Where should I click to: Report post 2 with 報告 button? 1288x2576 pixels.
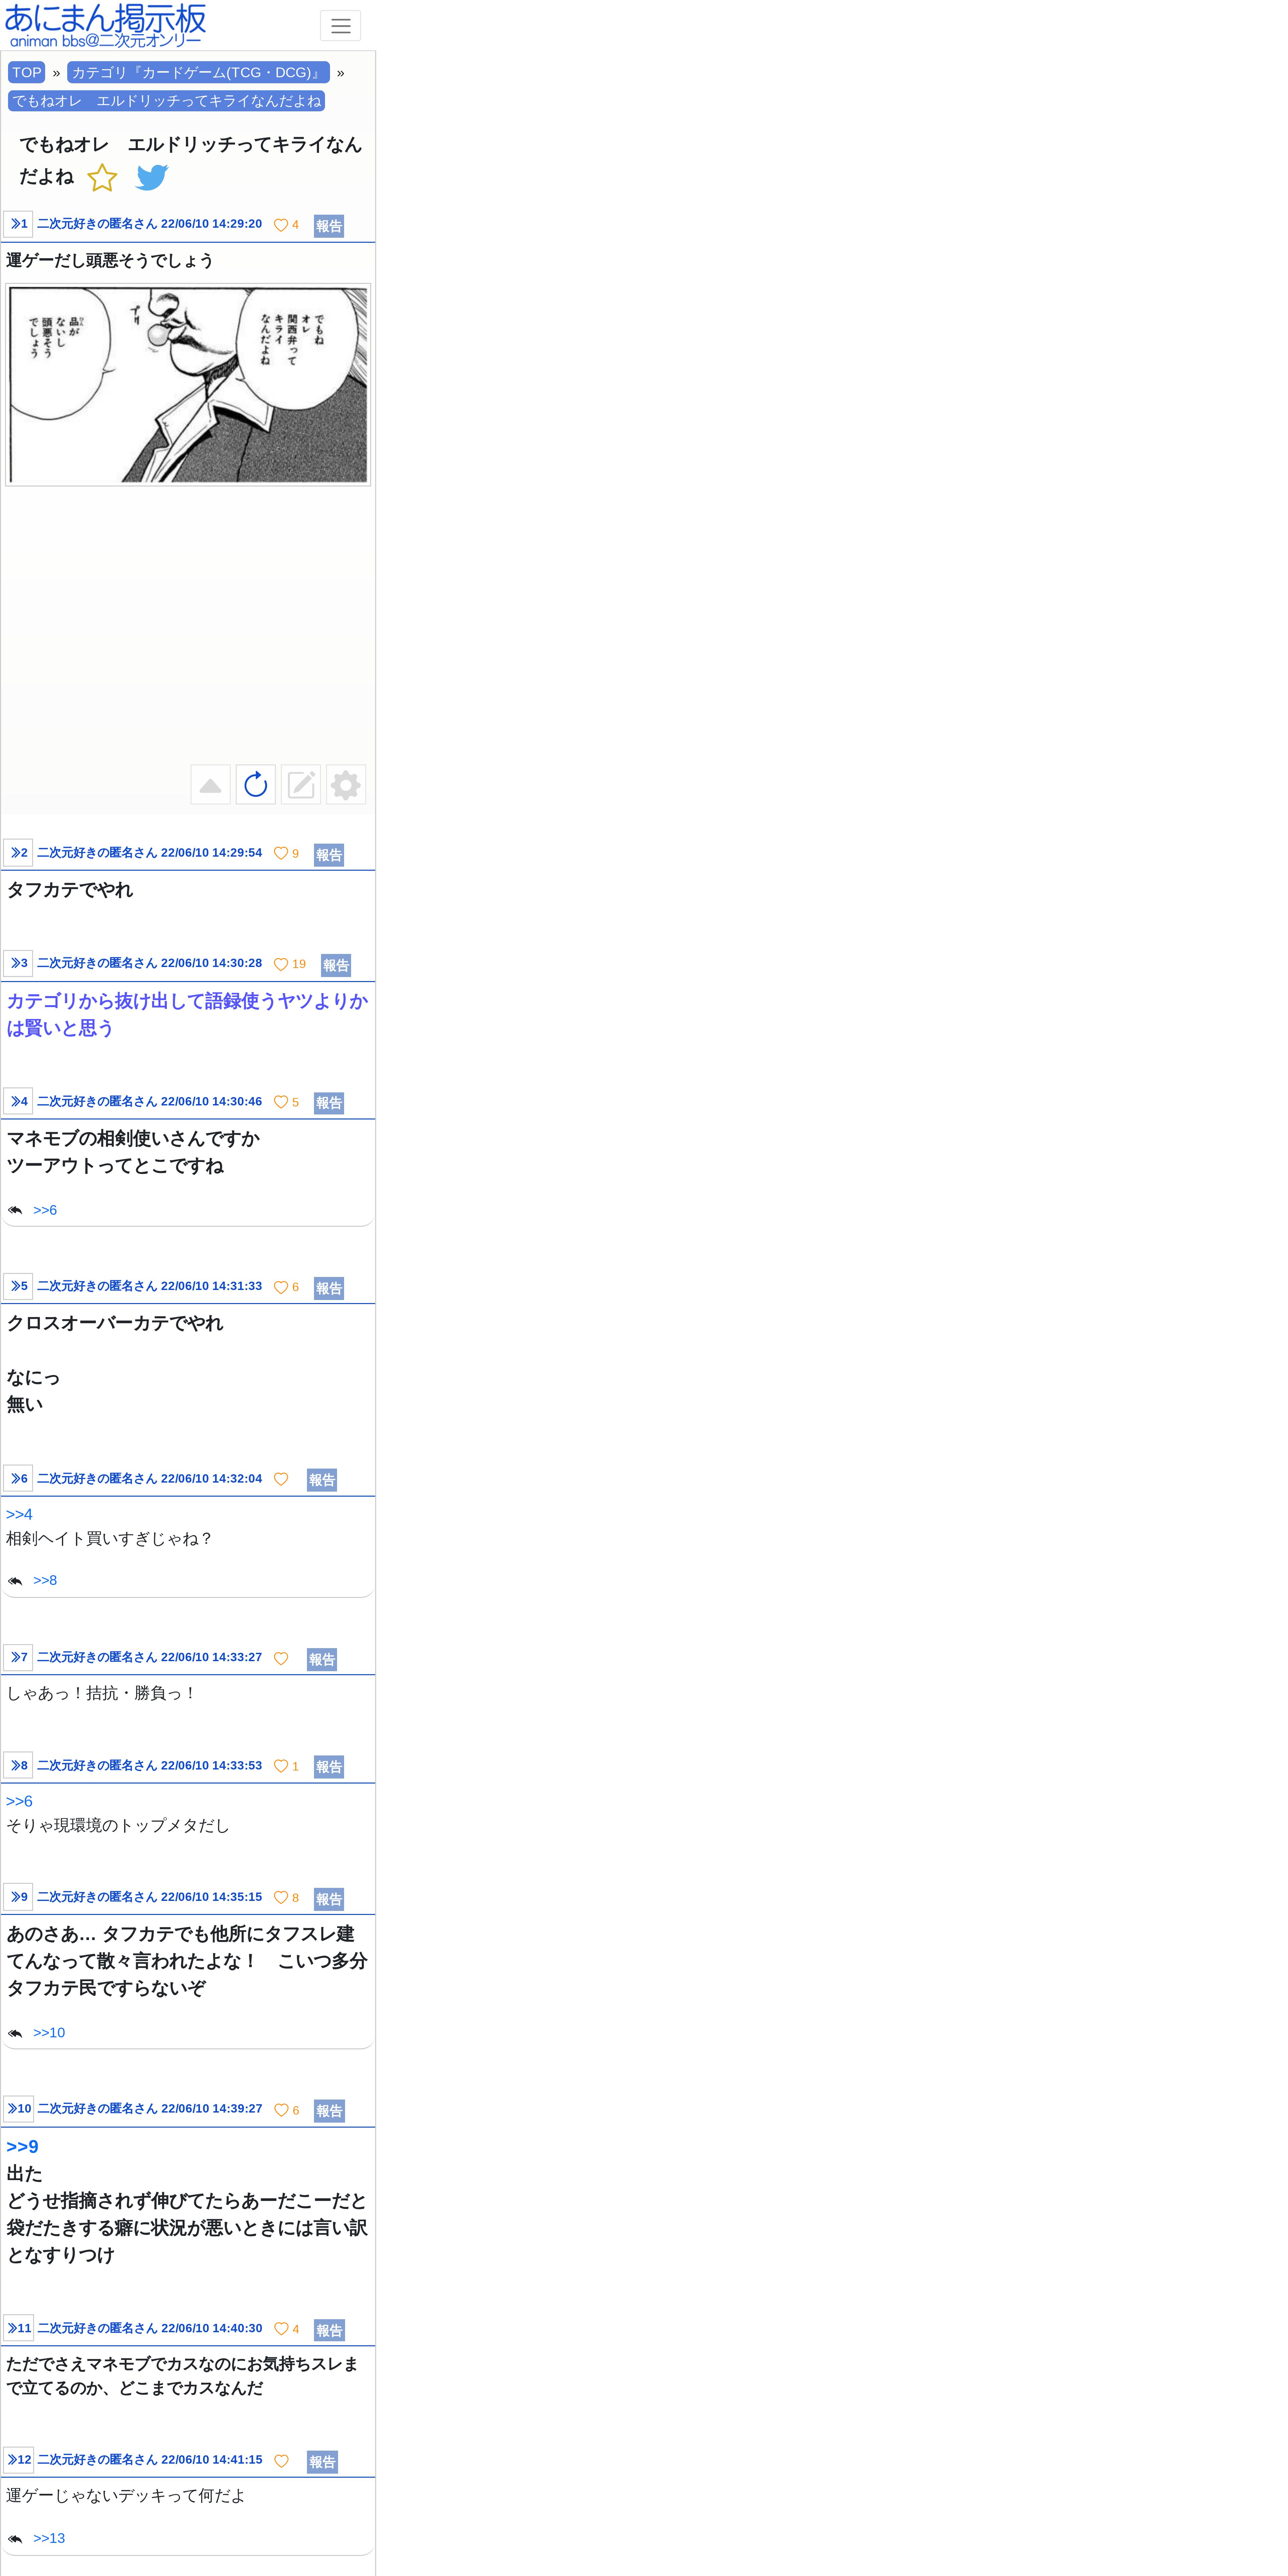(329, 855)
